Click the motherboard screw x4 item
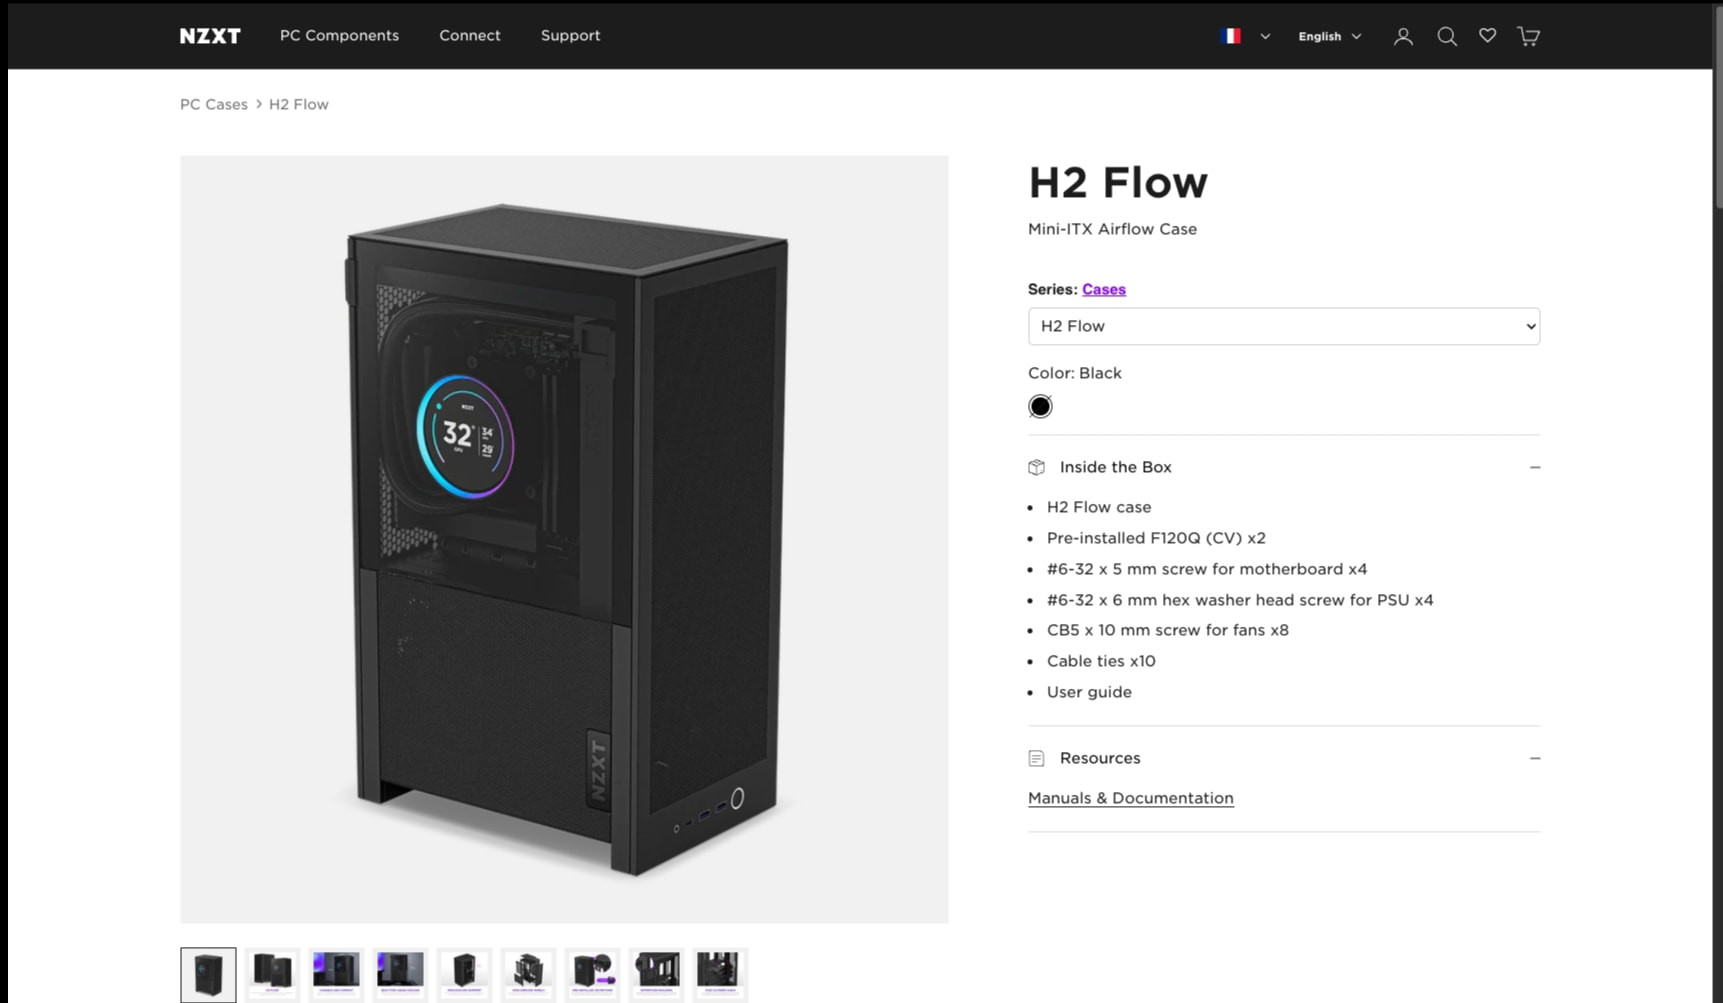 coord(1207,569)
